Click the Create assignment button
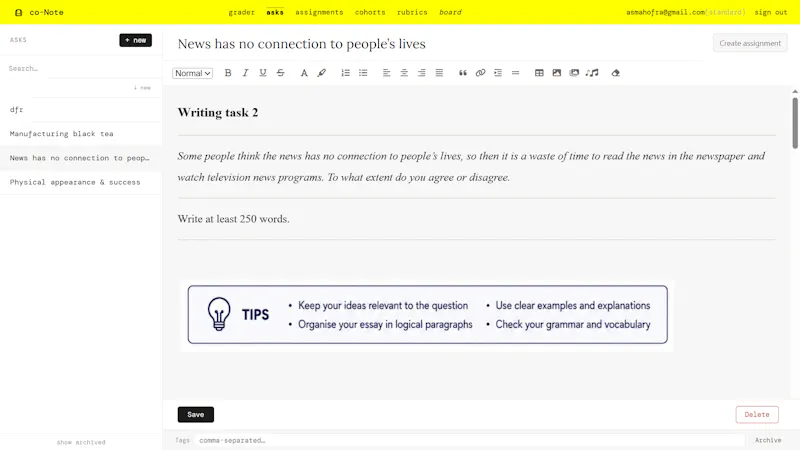800x450 pixels. tap(750, 43)
